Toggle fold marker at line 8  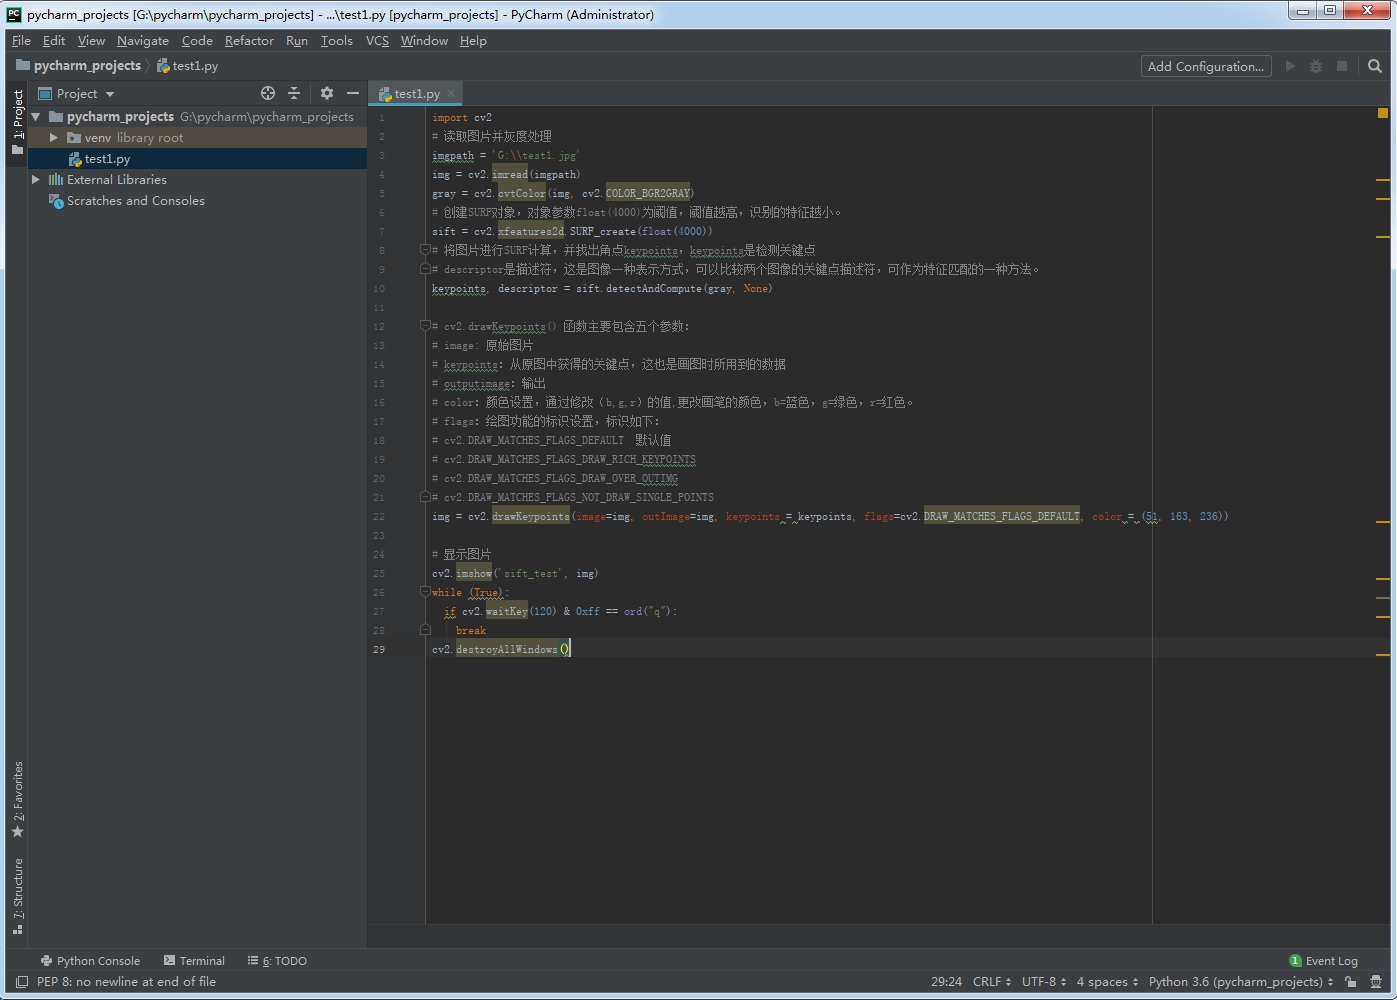click(425, 249)
